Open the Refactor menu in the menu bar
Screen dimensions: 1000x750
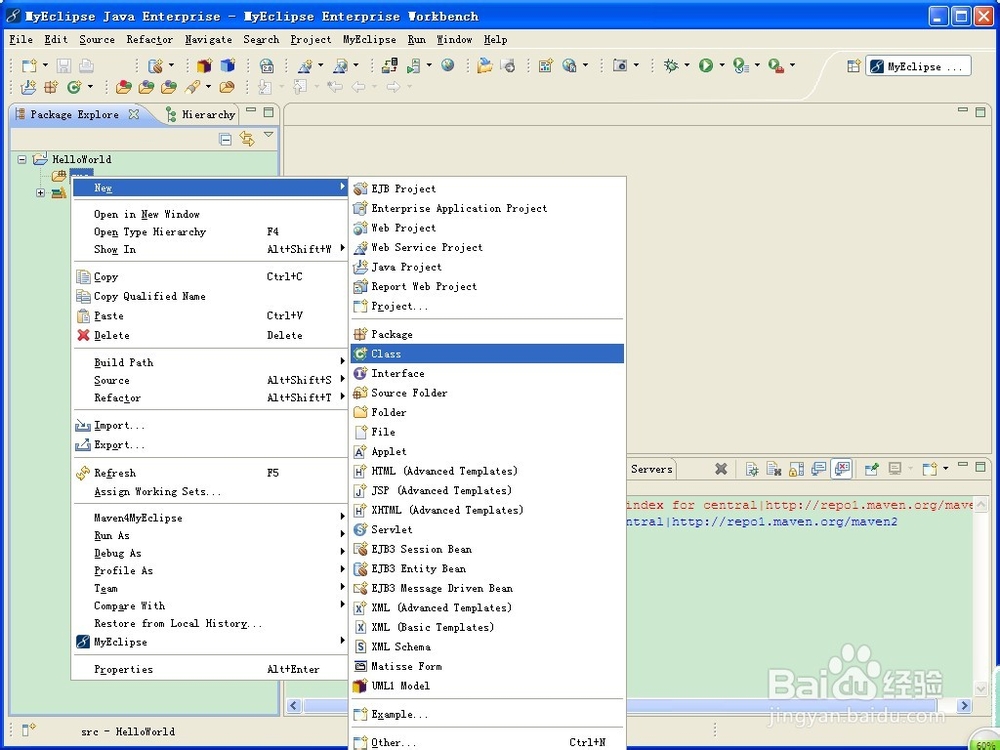pyautogui.click(x=149, y=40)
